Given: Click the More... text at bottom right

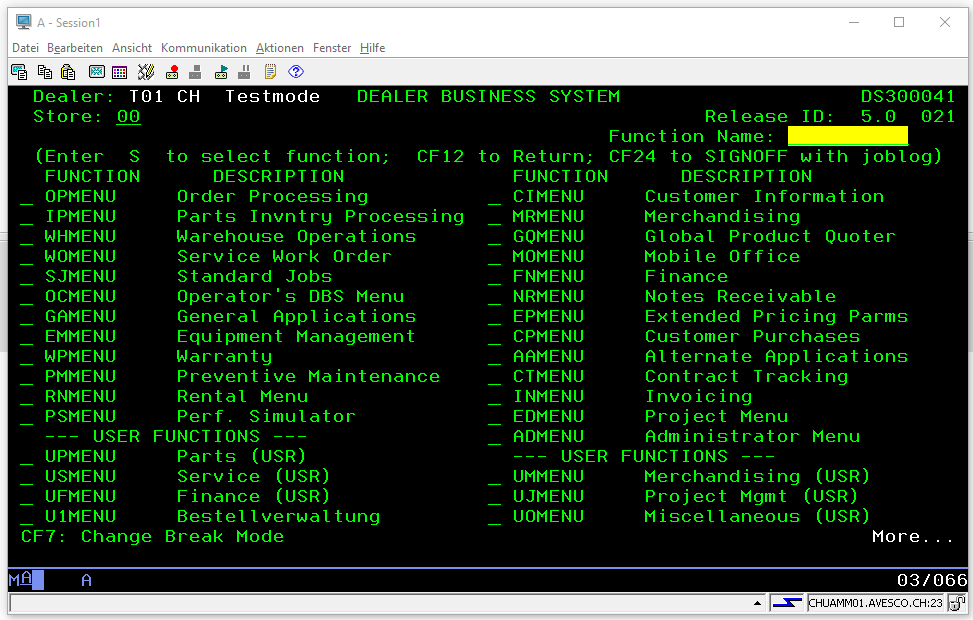Looking at the screenshot, I should 912,537.
